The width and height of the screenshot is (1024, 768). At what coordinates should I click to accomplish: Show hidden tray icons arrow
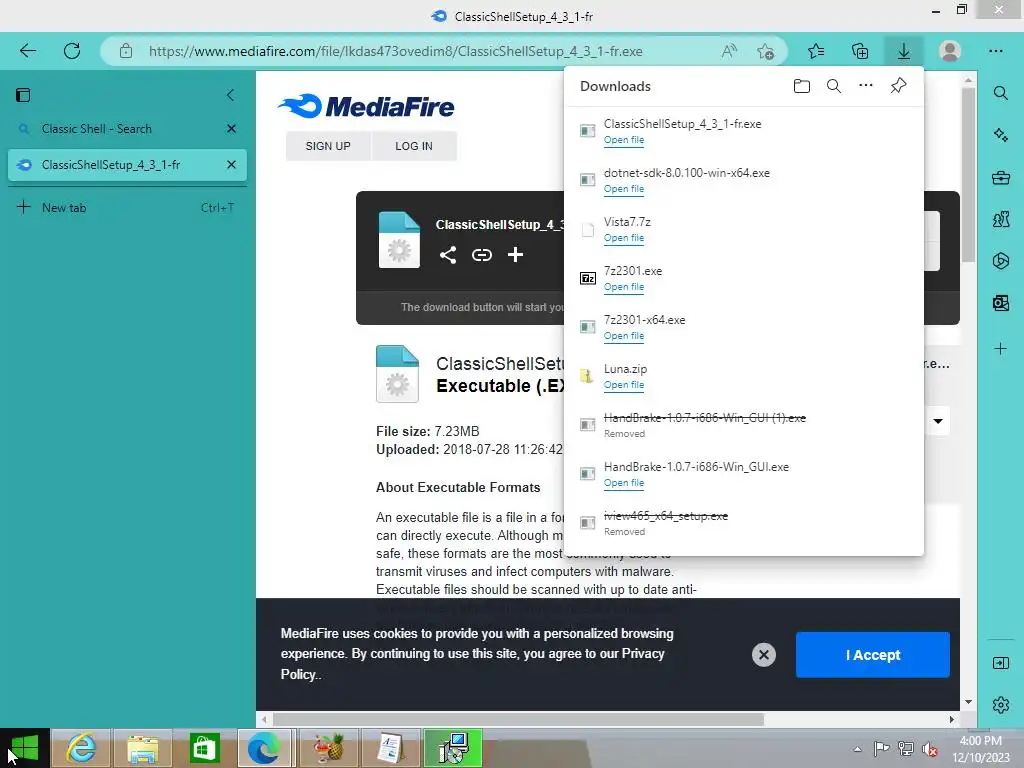point(857,749)
